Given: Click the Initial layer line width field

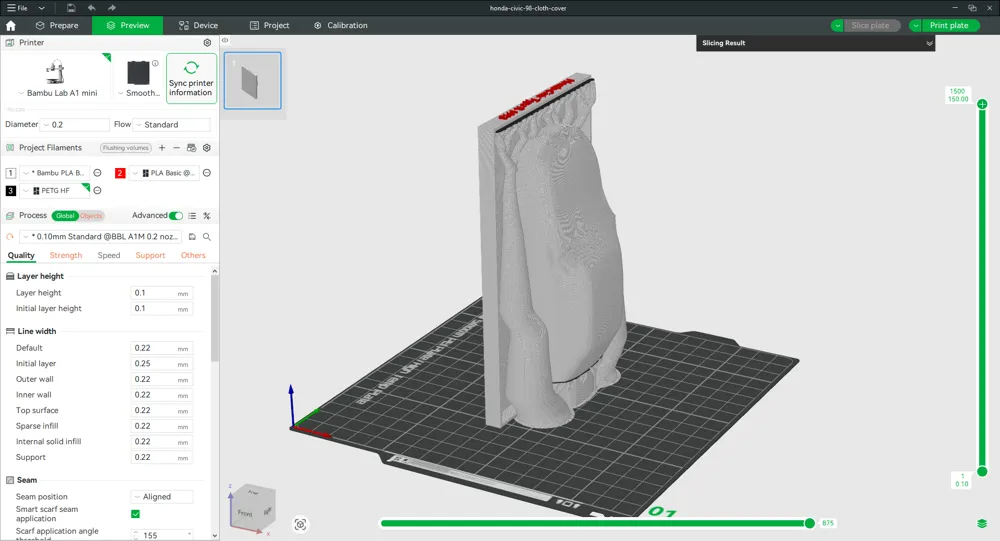Looking at the screenshot, I should point(161,364).
